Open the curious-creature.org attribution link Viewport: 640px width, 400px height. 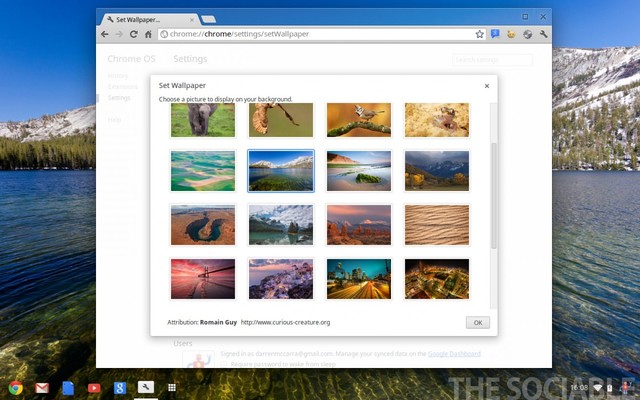[285, 322]
